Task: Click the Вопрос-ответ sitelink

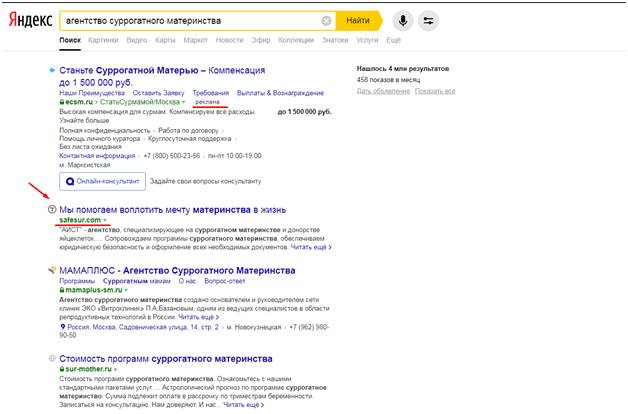Action: (x=224, y=281)
